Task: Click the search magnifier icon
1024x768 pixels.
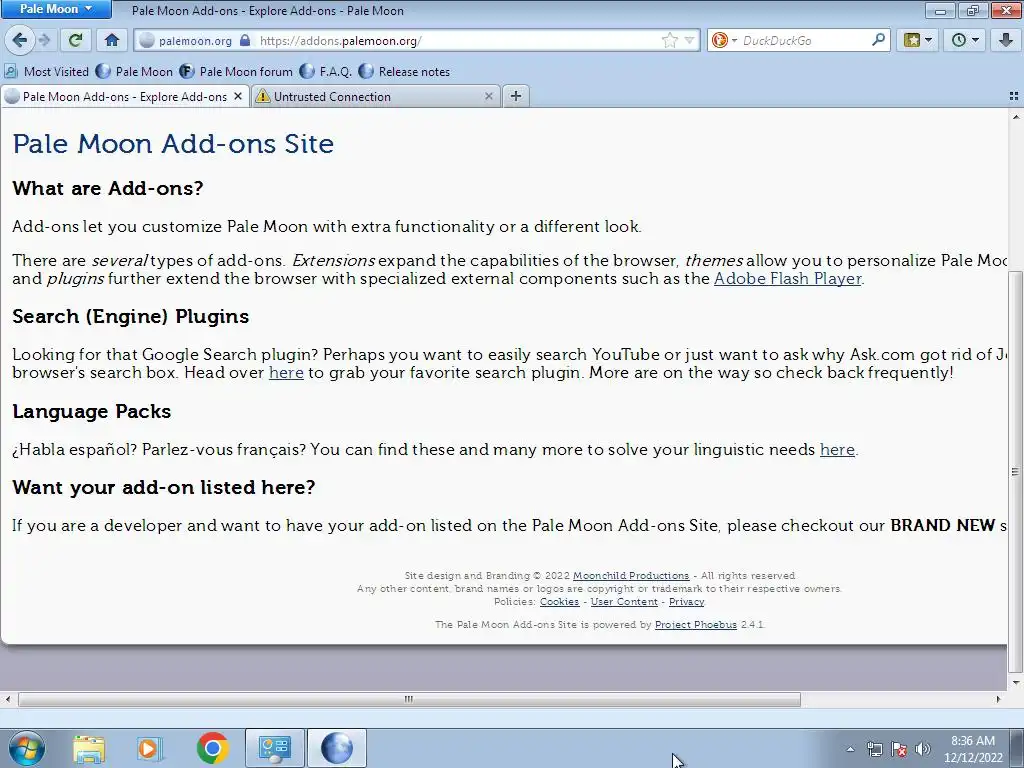Action: click(878, 40)
